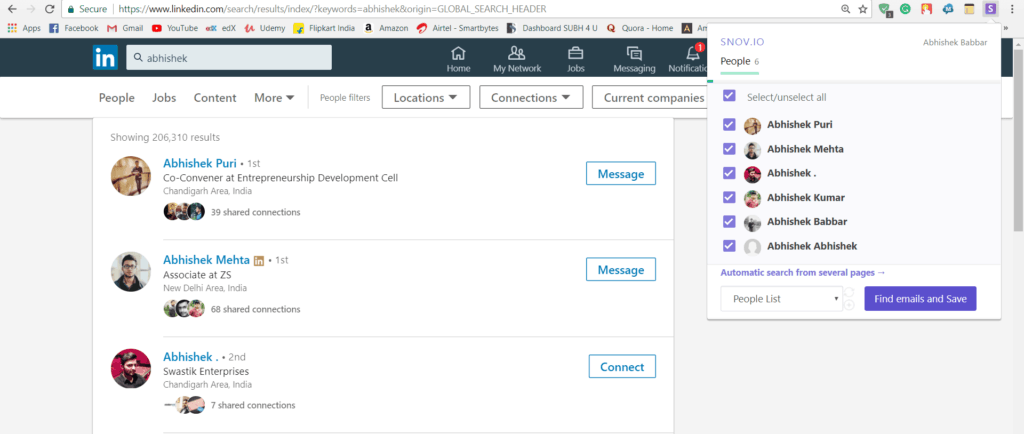Bookmark this page with the star

coord(863,9)
